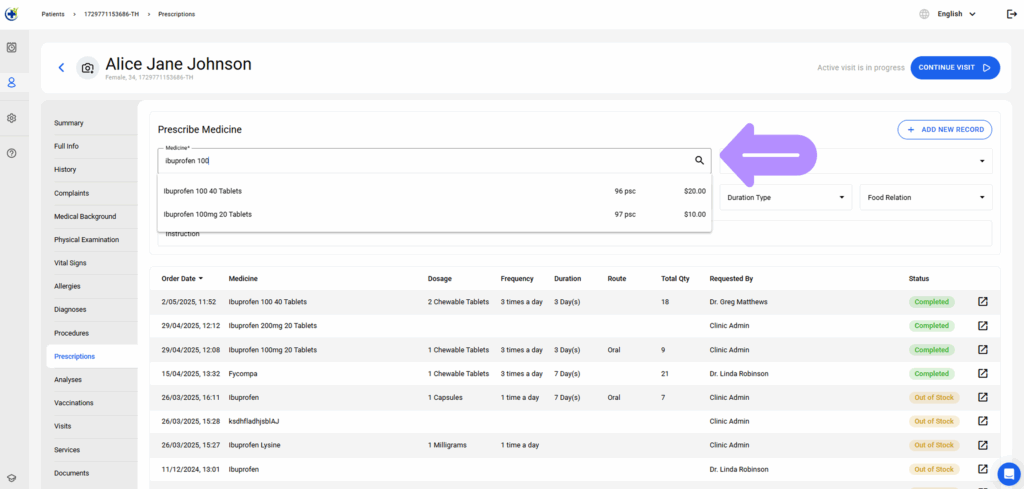The height and width of the screenshot is (489, 1024).
Task: Open the chat support bubble icon
Action: coord(1009,473)
